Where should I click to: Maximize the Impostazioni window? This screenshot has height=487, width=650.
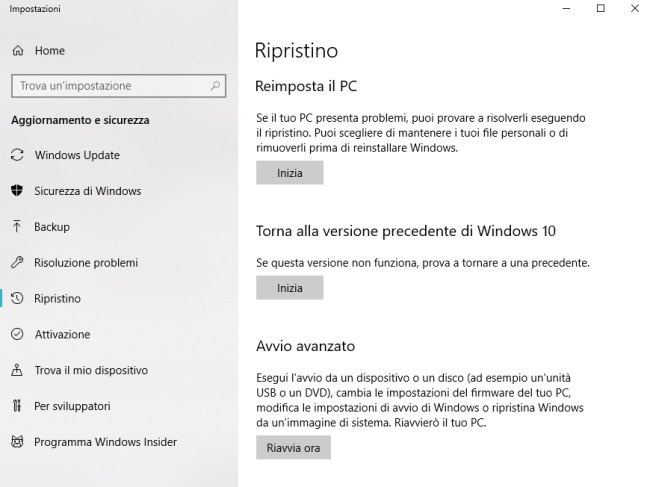click(x=600, y=8)
